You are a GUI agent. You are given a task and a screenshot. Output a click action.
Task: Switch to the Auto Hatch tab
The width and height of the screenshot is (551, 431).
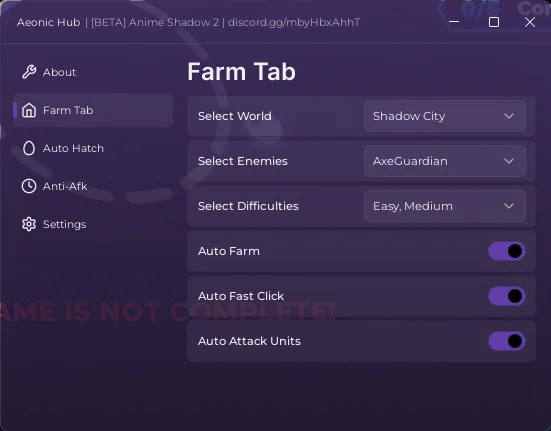click(x=73, y=148)
